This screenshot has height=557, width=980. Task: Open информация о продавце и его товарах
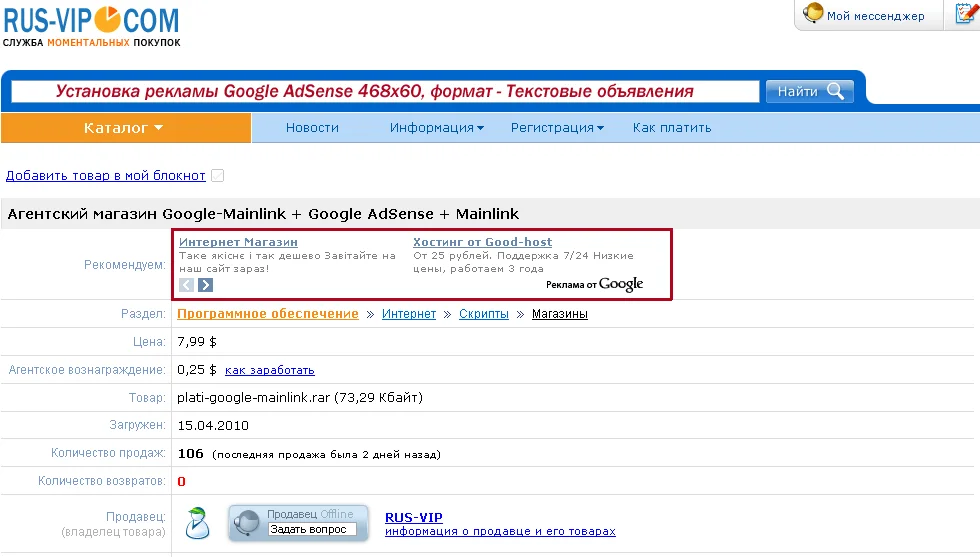pos(500,531)
